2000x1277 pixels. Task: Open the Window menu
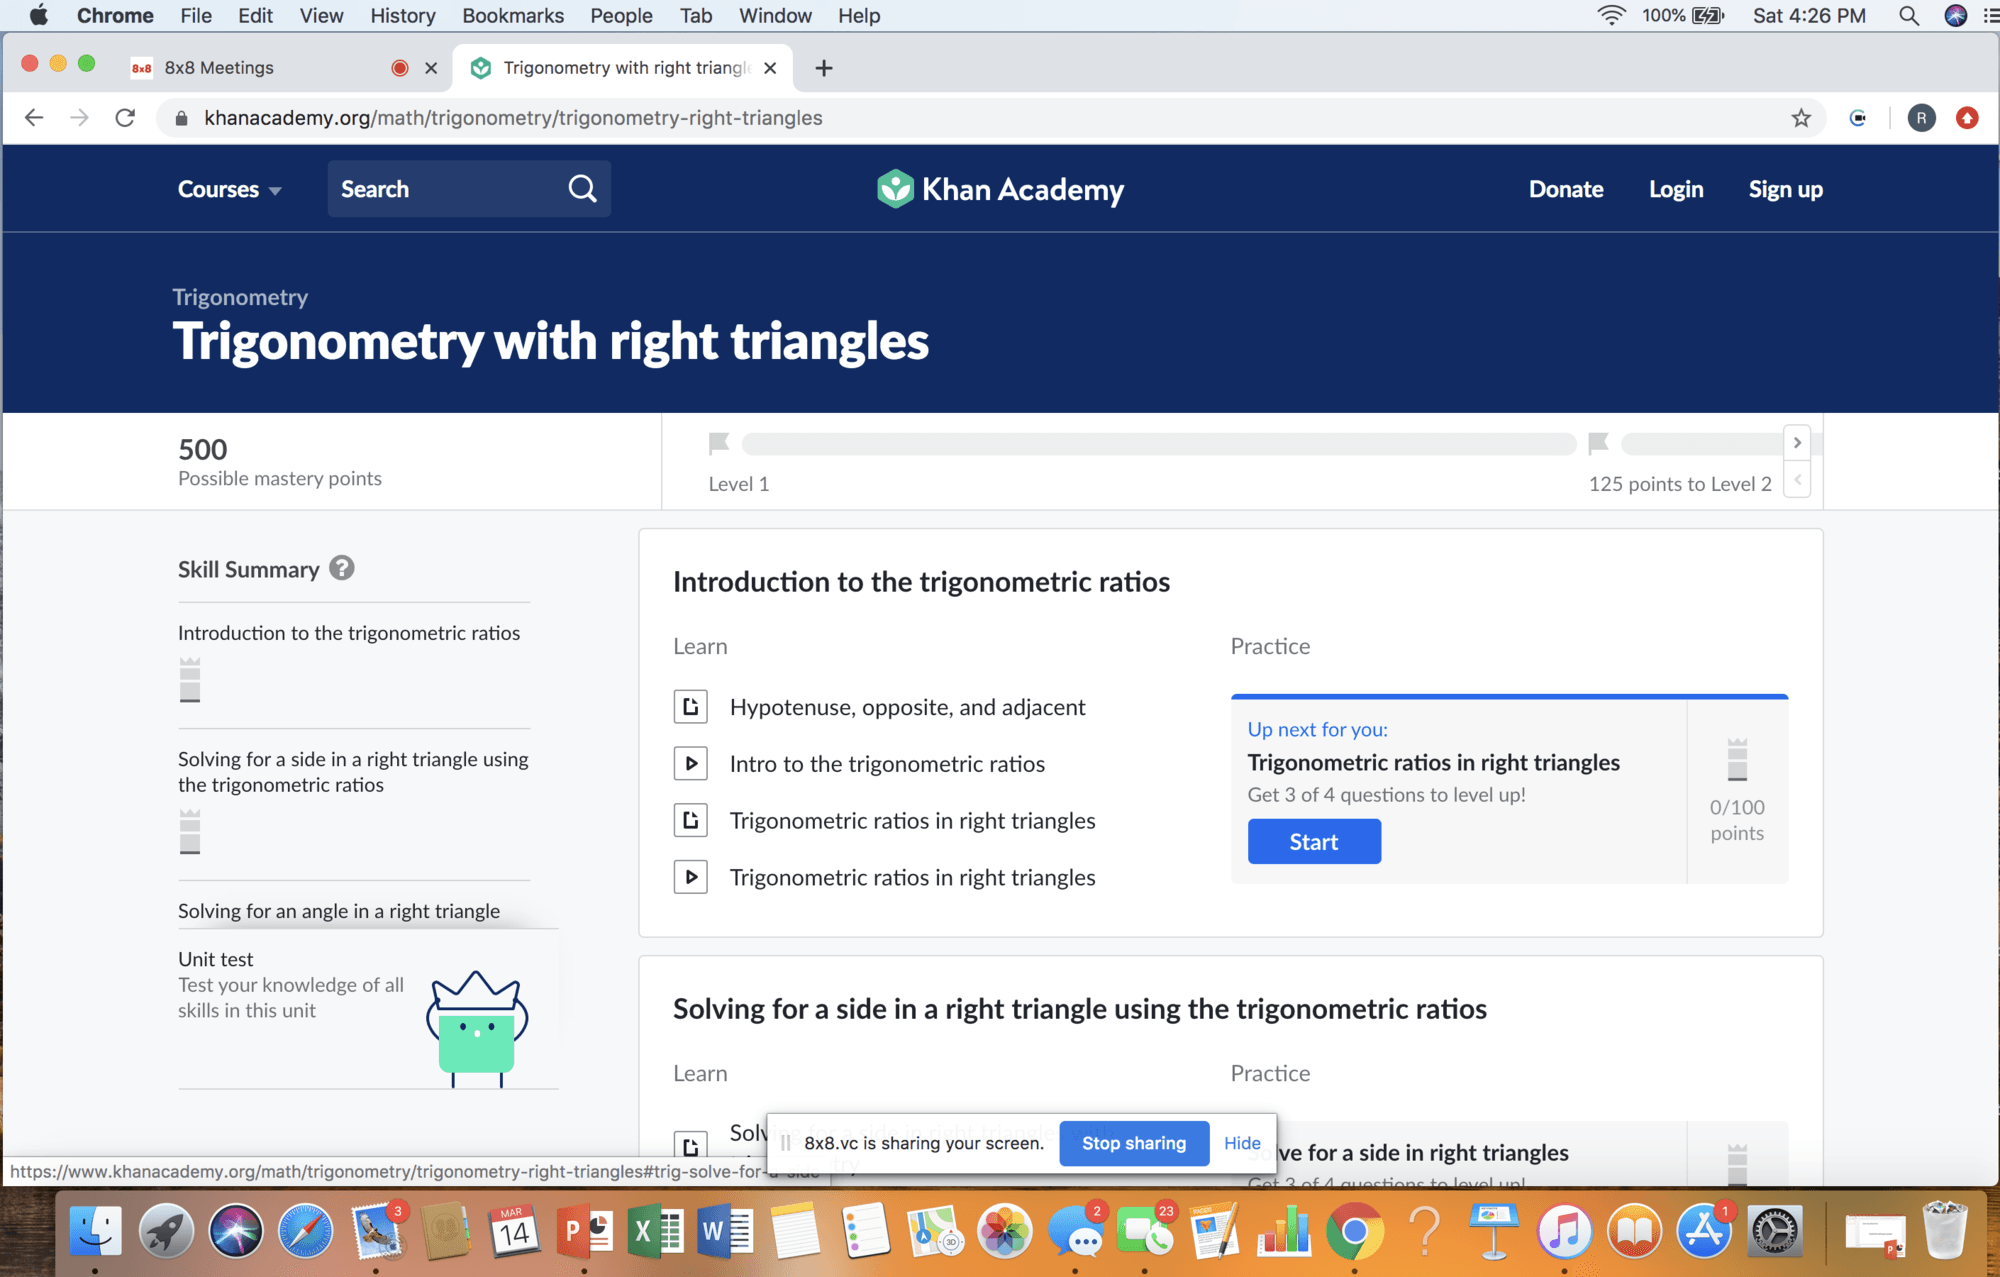coord(775,16)
